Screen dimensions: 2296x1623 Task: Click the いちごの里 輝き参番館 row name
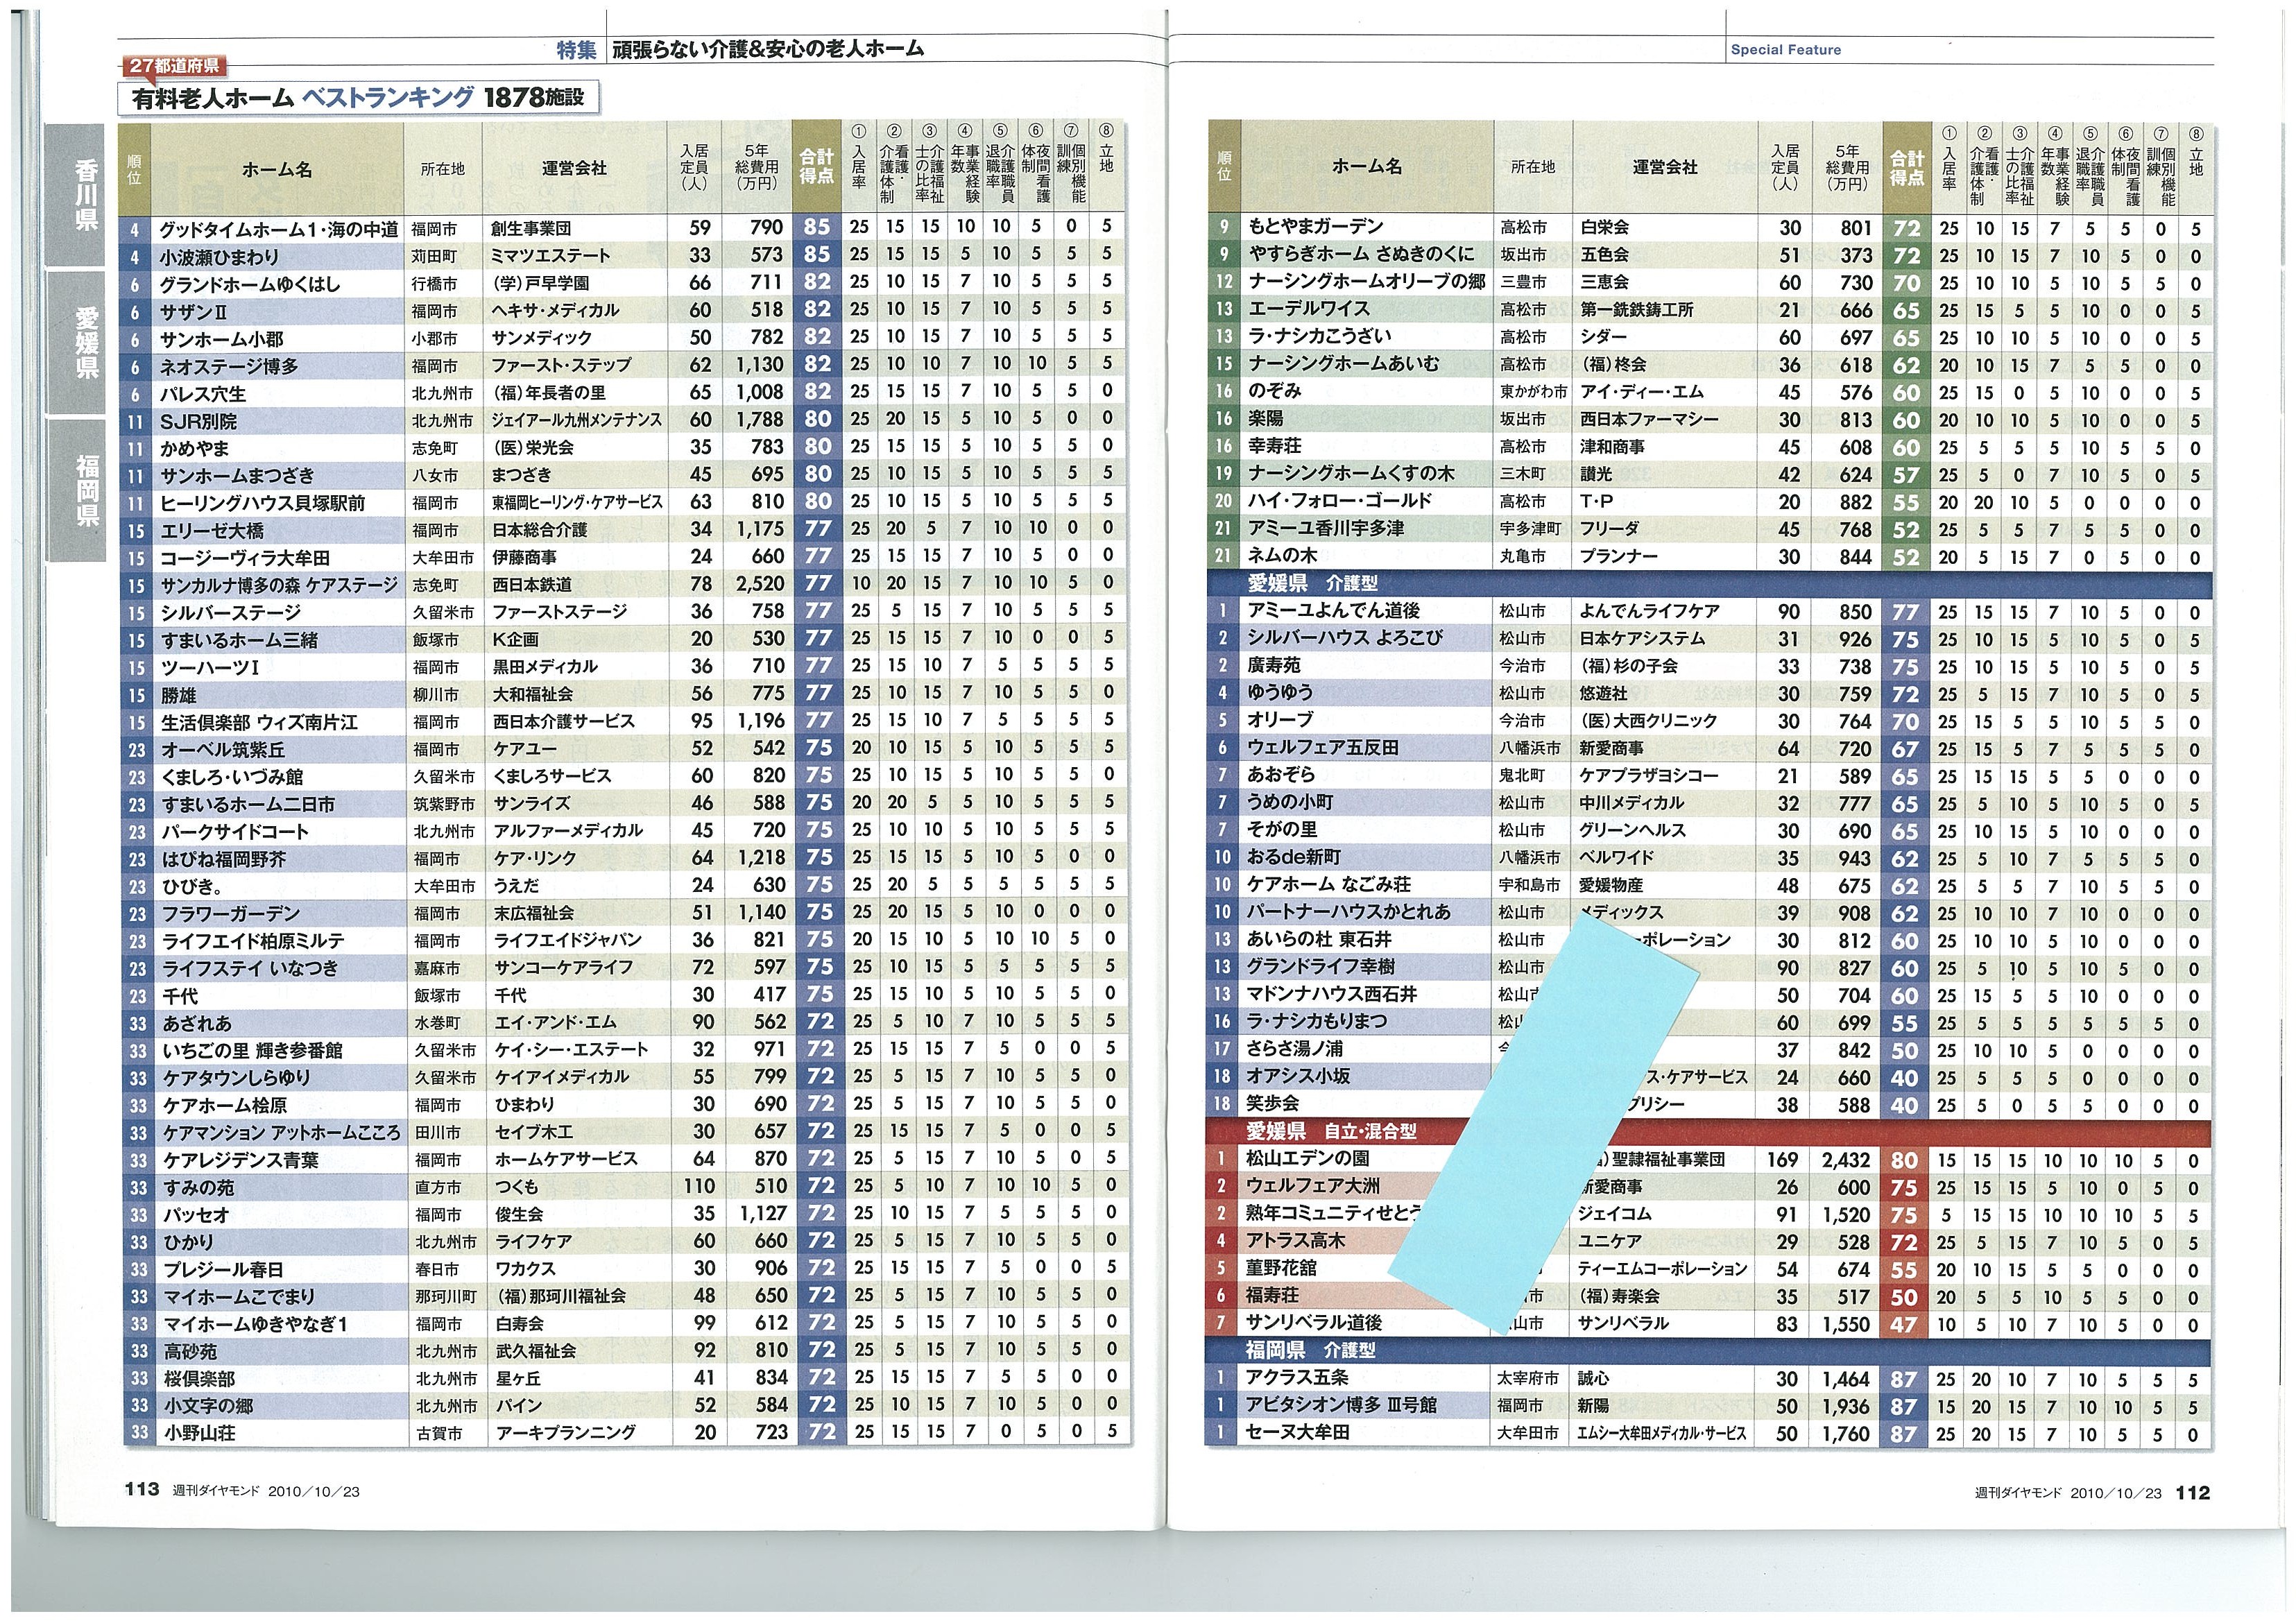pos(253,1050)
